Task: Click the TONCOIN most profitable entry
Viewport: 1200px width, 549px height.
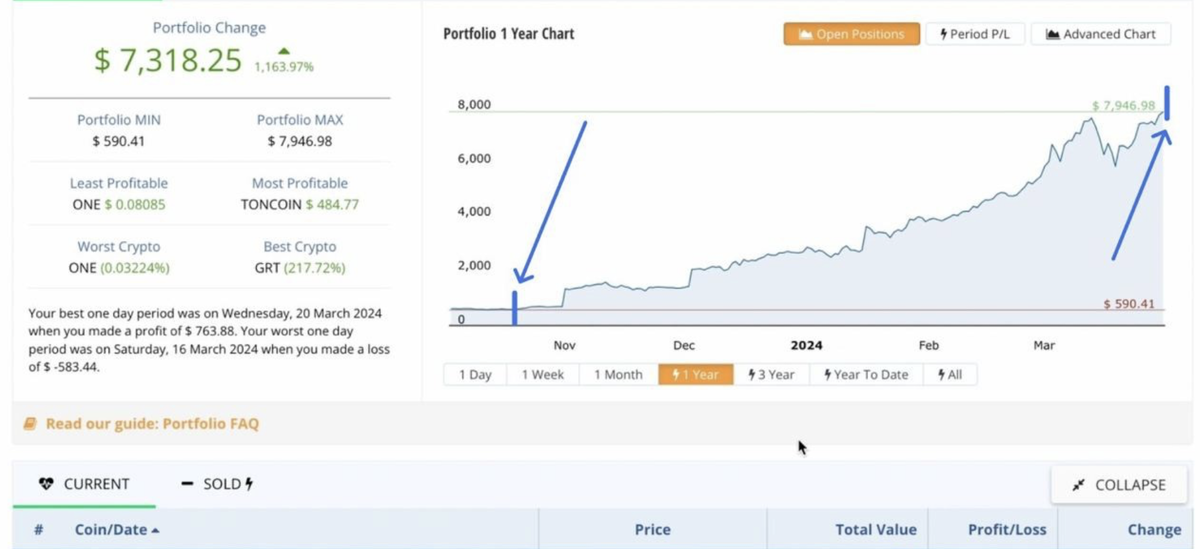Action: click(272, 204)
